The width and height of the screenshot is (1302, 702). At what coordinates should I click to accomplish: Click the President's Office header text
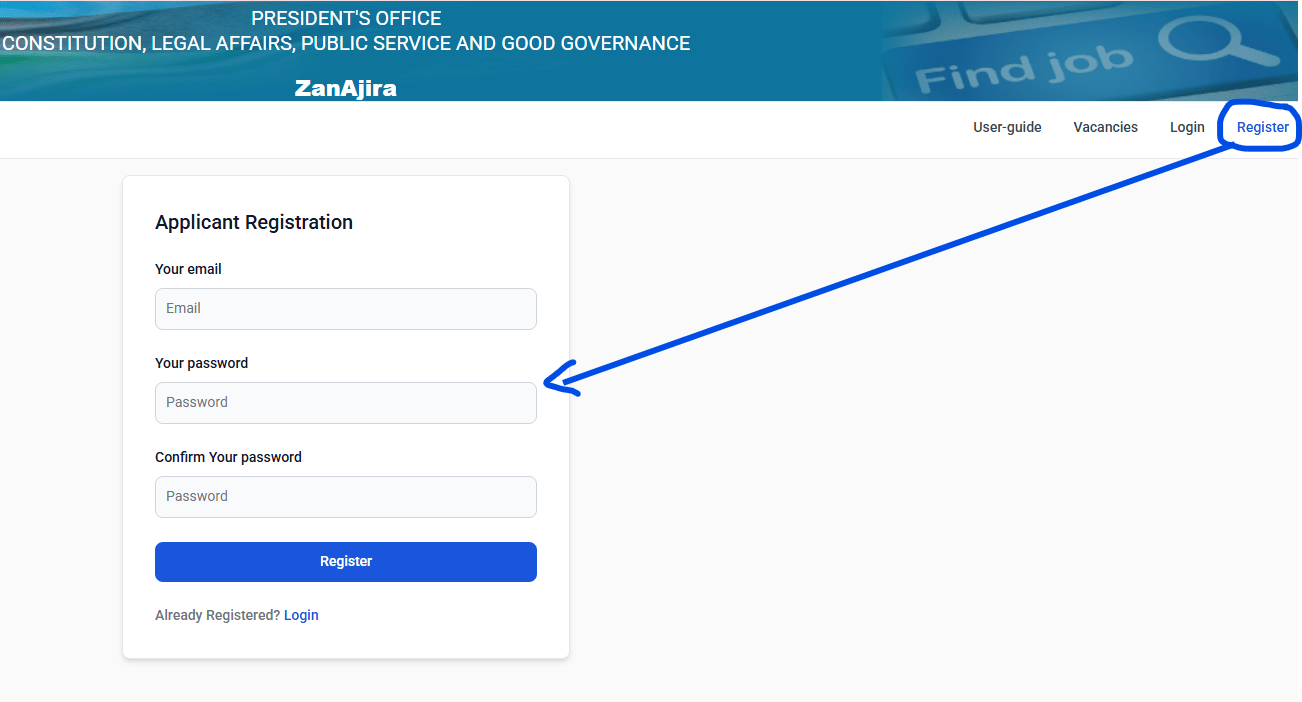click(x=345, y=19)
